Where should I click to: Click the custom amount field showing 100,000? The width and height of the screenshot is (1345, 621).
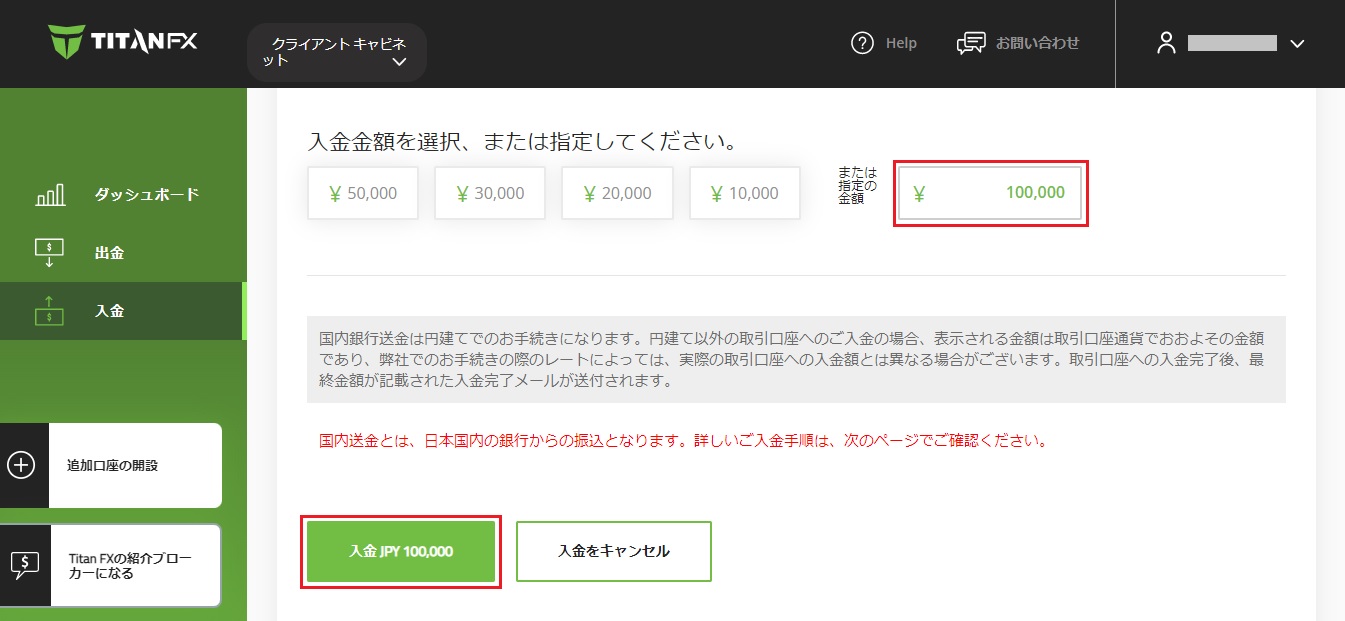click(x=990, y=193)
